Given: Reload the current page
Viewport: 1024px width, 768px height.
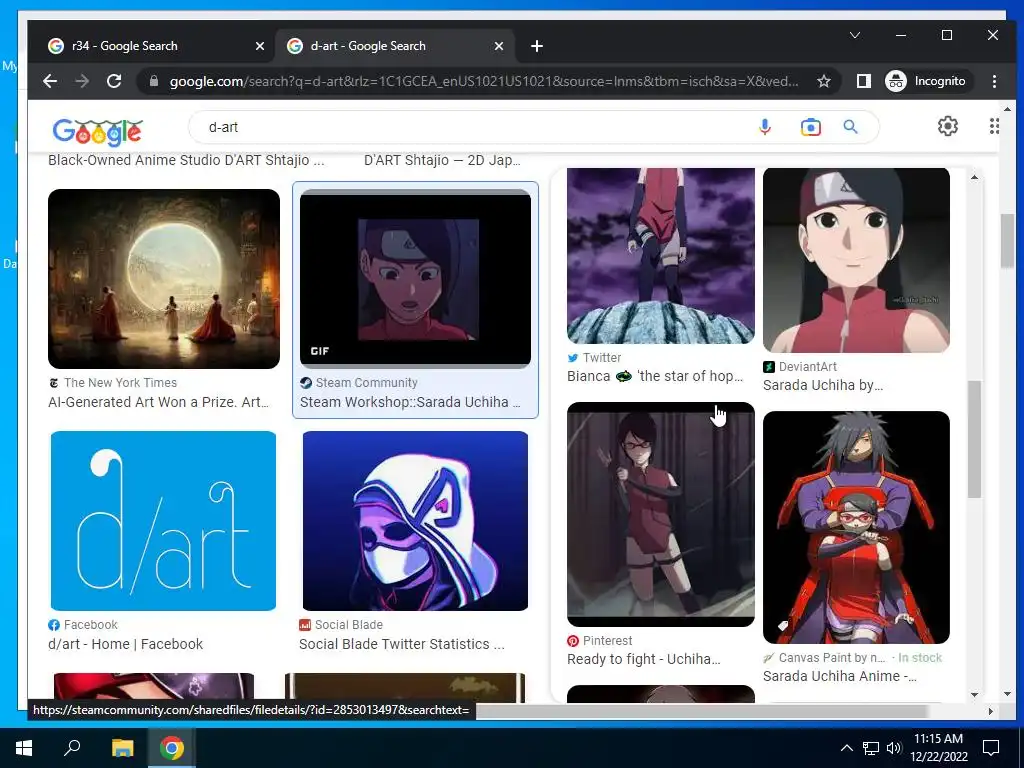Looking at the screenshot, I should pos(114,81).
